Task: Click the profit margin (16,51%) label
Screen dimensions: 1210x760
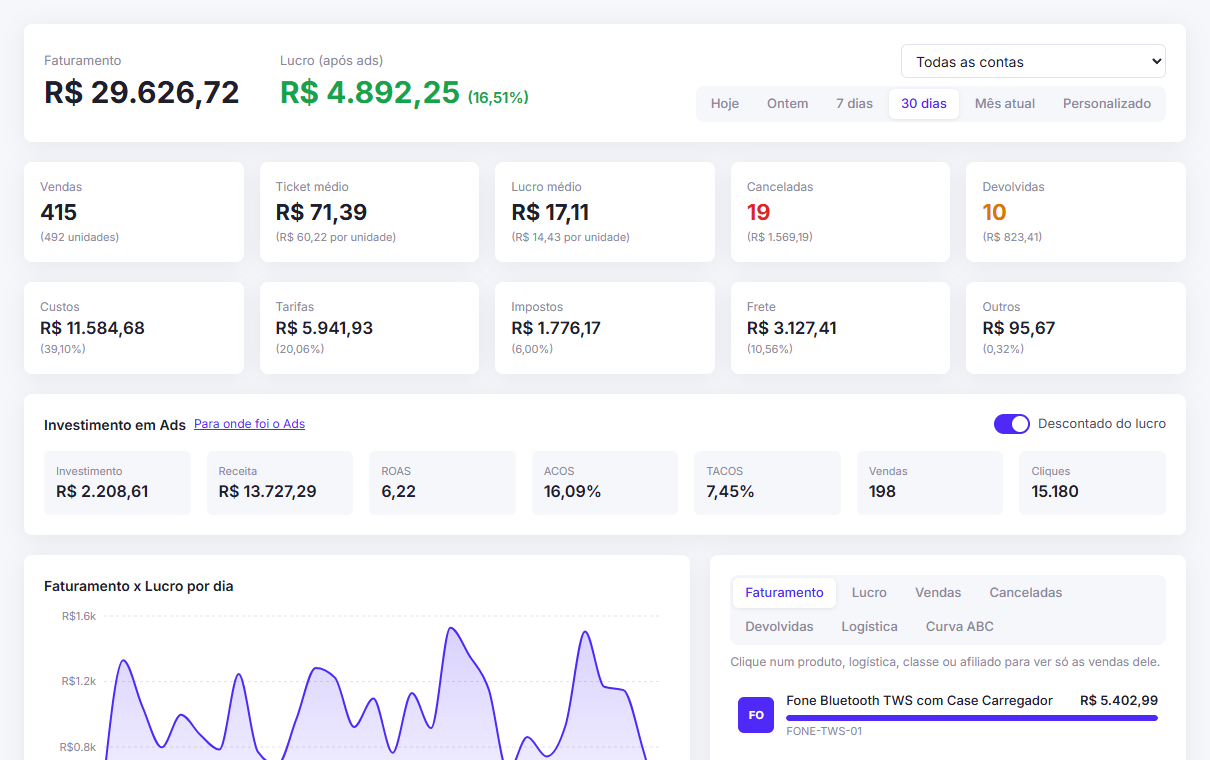Action: [x=498, y=98]
